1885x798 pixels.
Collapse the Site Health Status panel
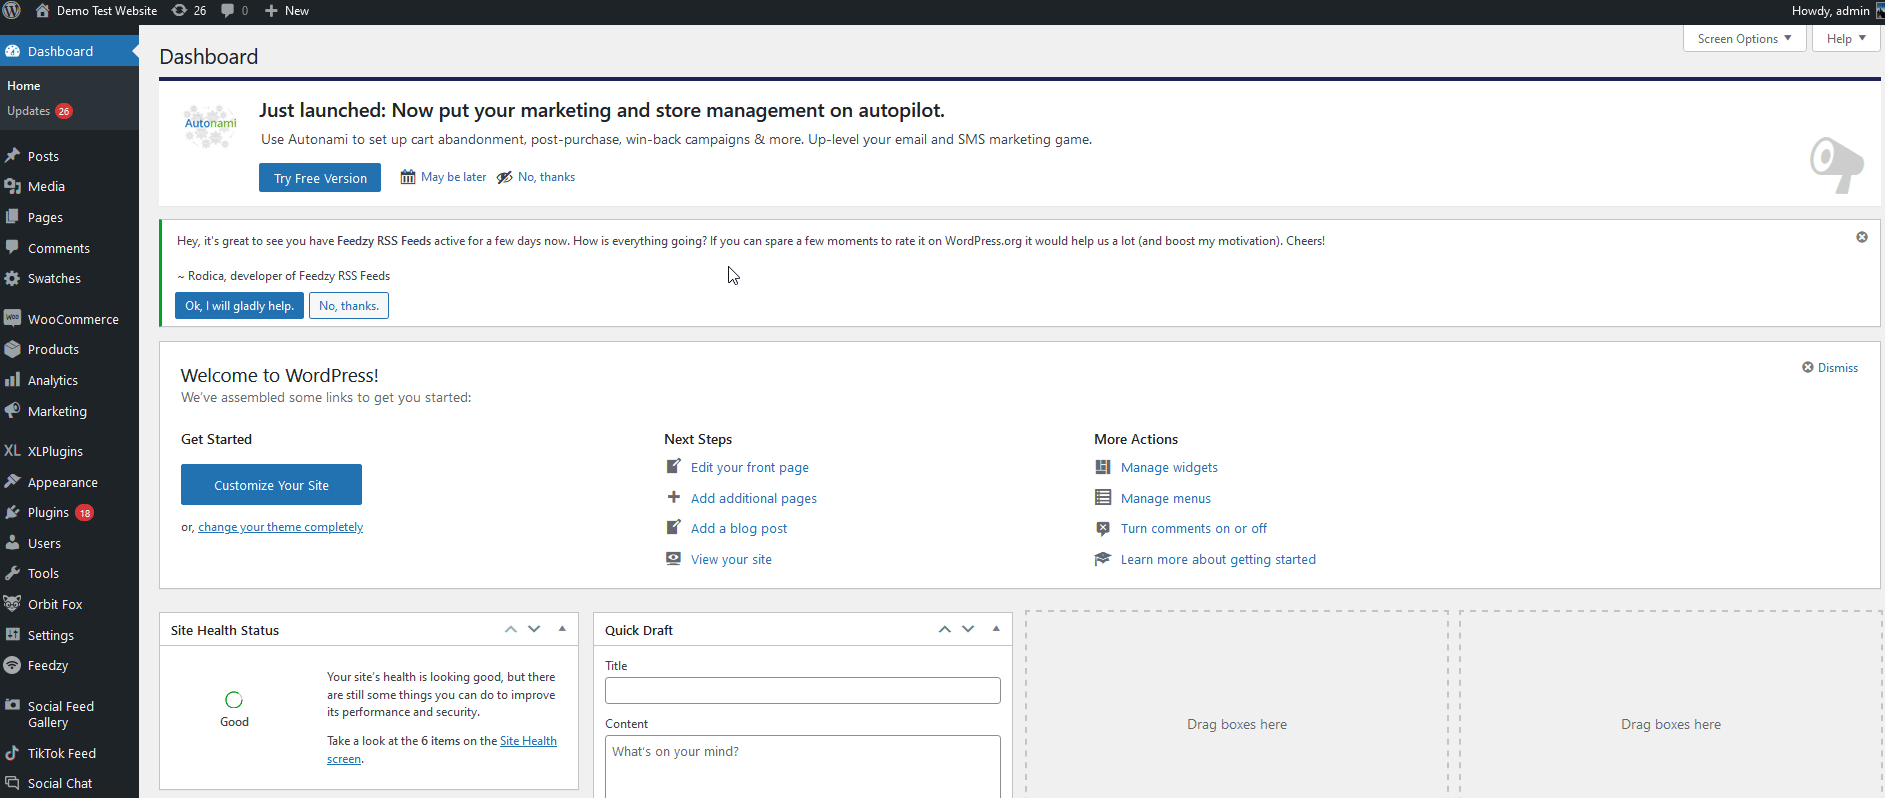(562, 629)
